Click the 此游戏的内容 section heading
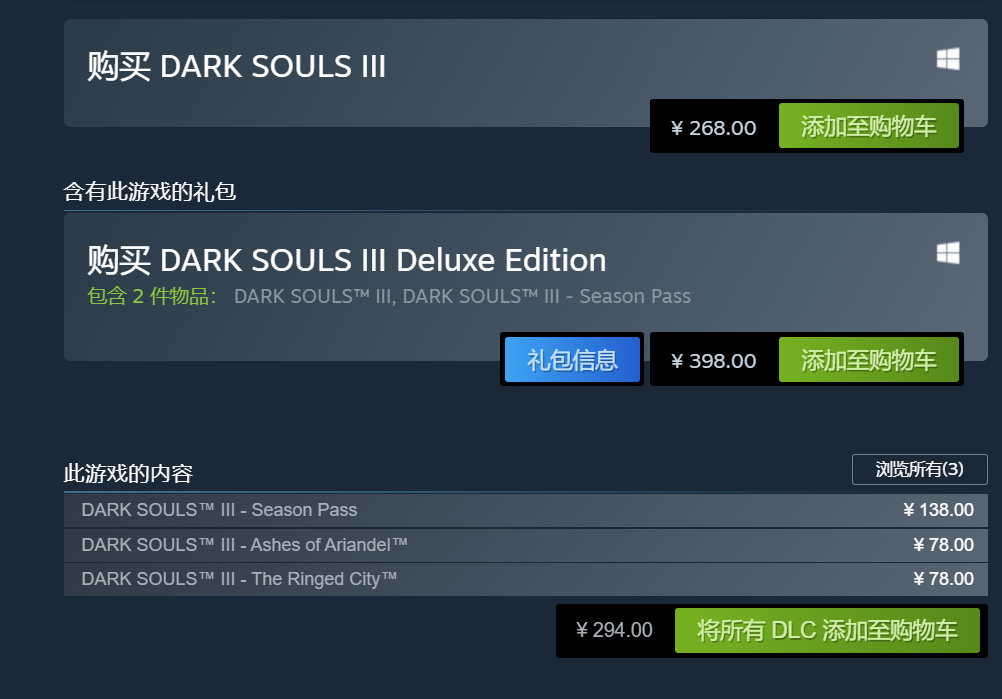 [128, 473]
